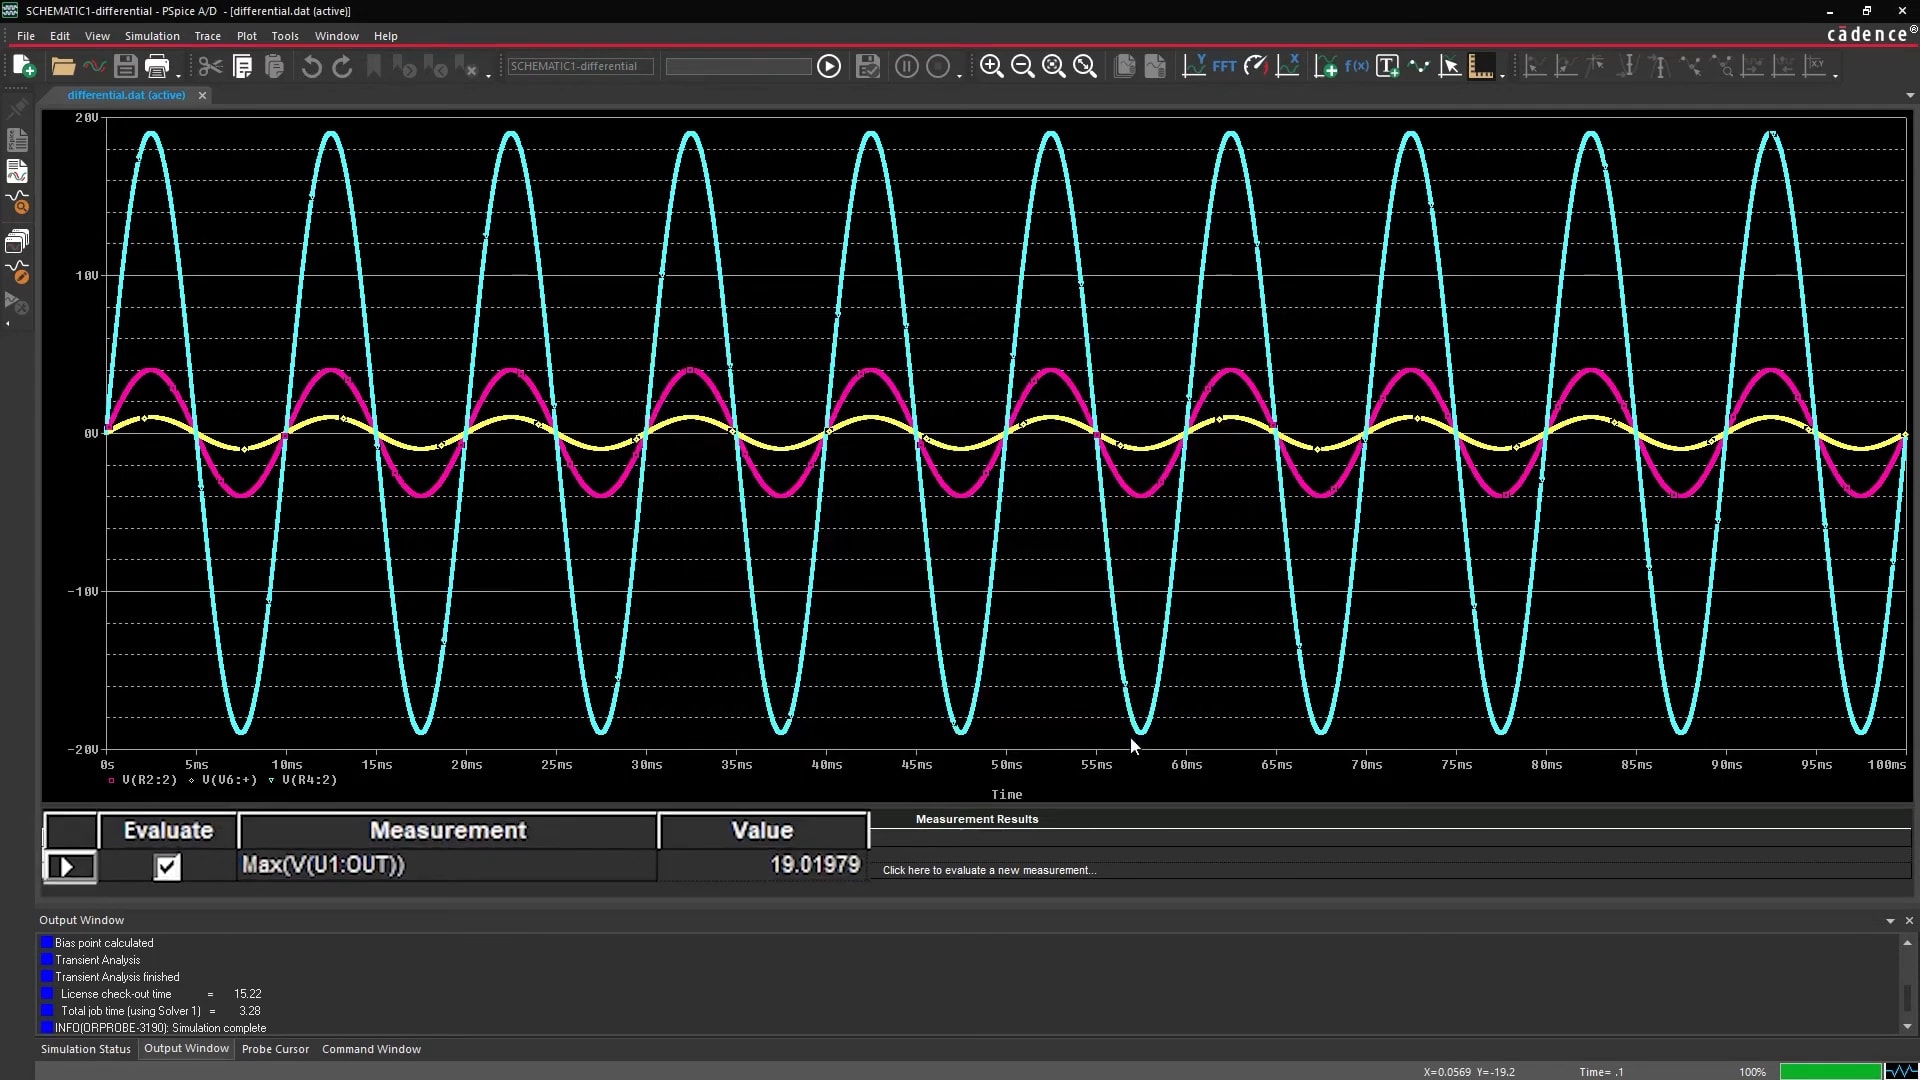Stop the simulation
This screenshot has height=1080, width=1920.
pos(938,67)
